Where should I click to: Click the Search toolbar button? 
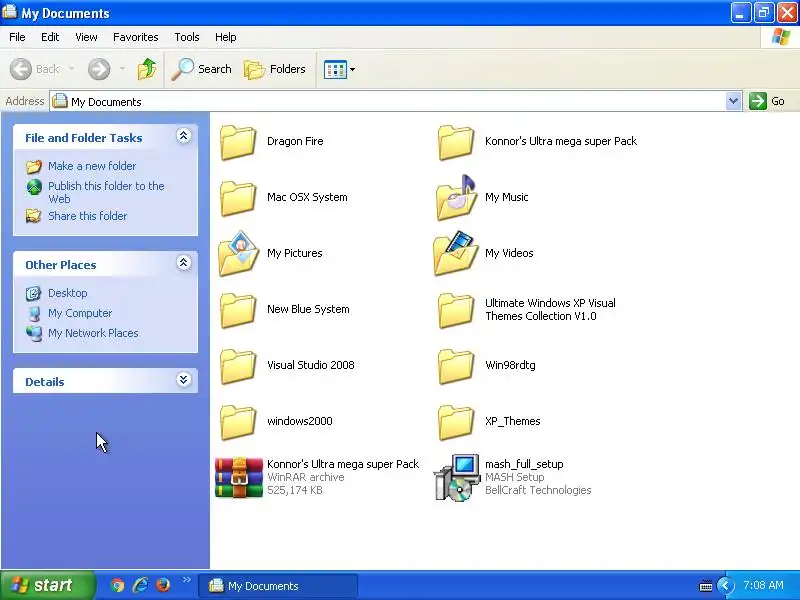(x=202, y=69)
